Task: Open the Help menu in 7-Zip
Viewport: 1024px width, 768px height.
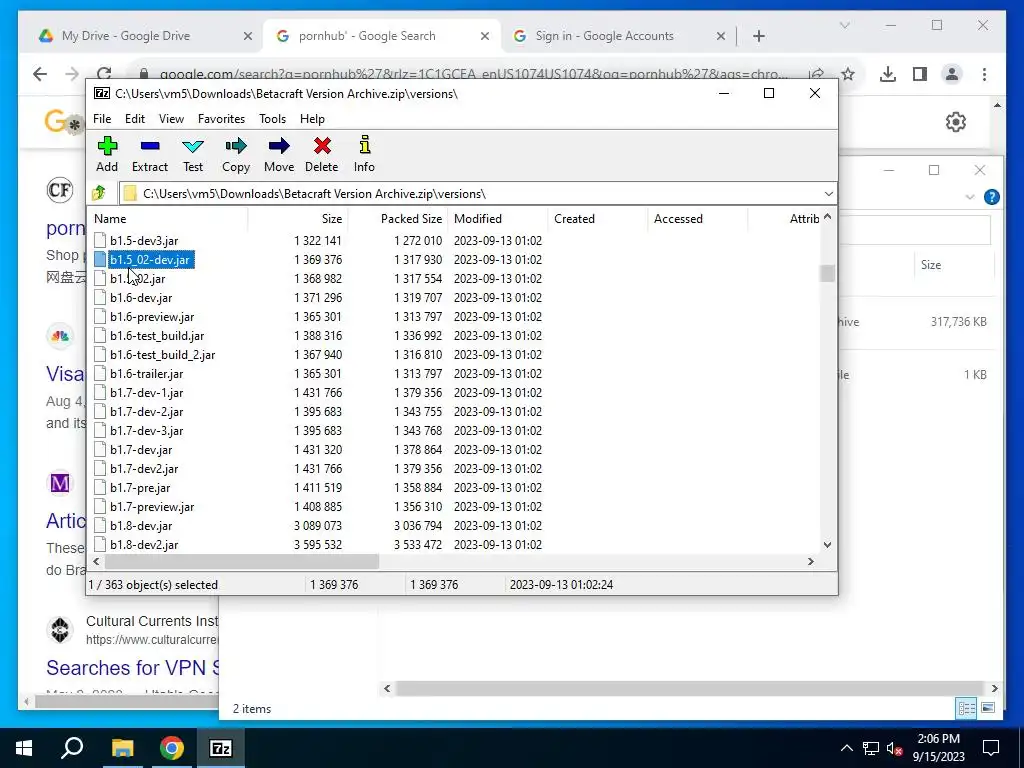Action: pyautogui.click(x=312, y=119)
